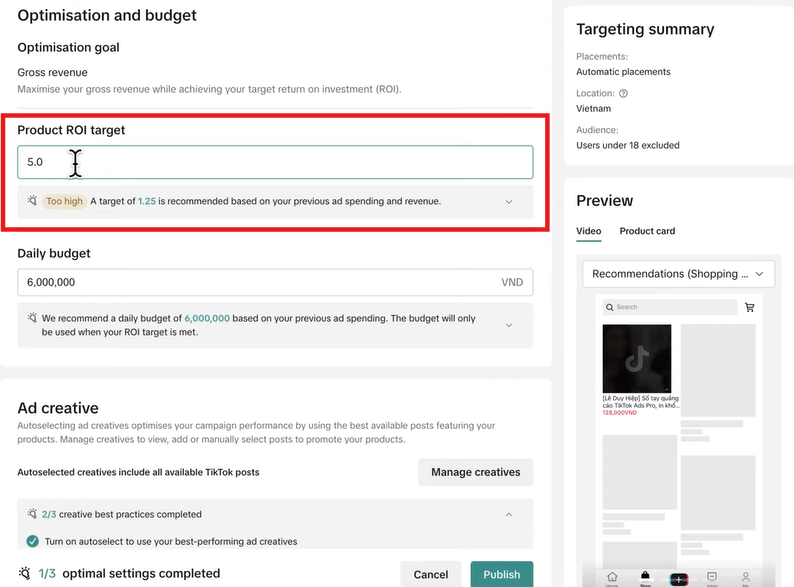Expand the ROI target recommendation chevron
Viewport: 794px width, 587px height.
tap(508, 202)
